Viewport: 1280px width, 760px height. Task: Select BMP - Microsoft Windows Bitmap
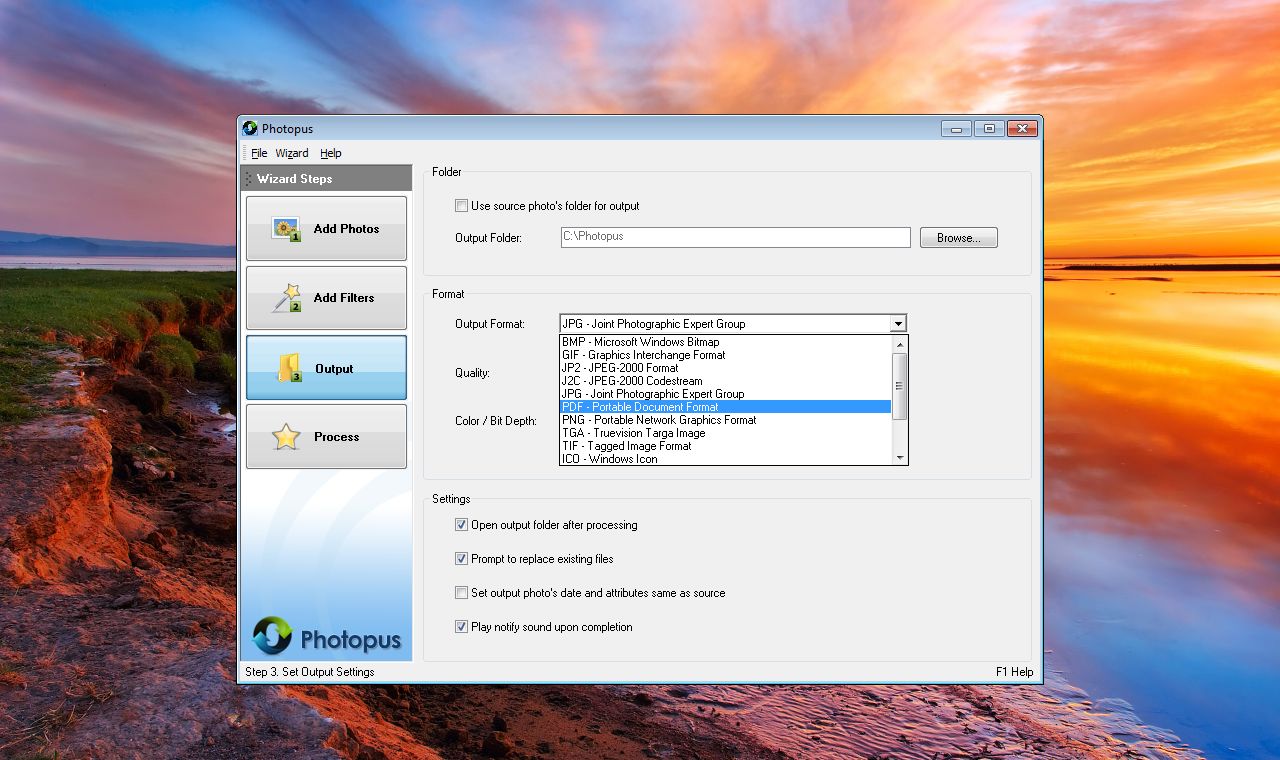(725, 342)
